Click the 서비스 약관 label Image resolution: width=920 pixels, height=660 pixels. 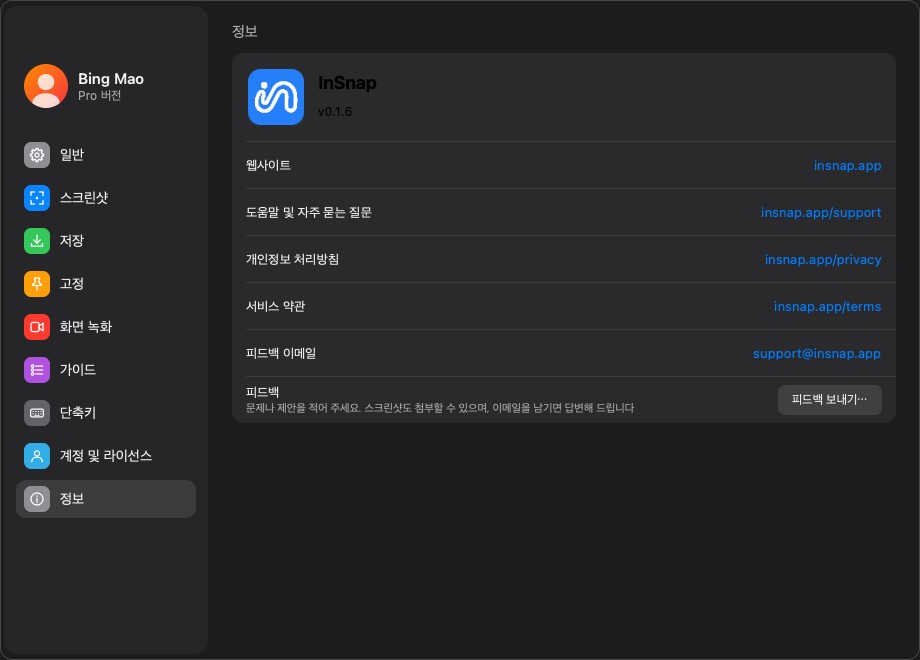click(275, 306)
